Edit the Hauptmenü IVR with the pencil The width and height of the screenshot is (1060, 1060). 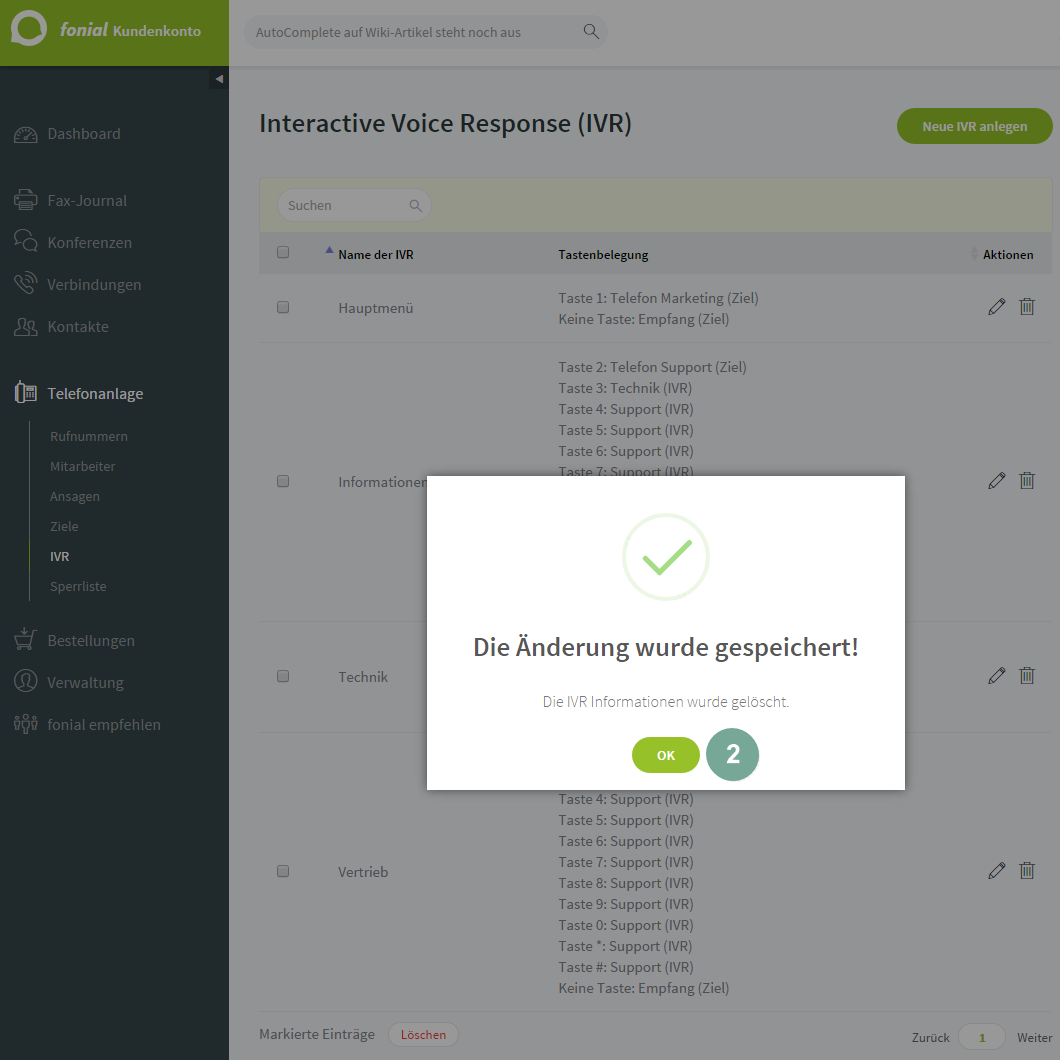996,307
